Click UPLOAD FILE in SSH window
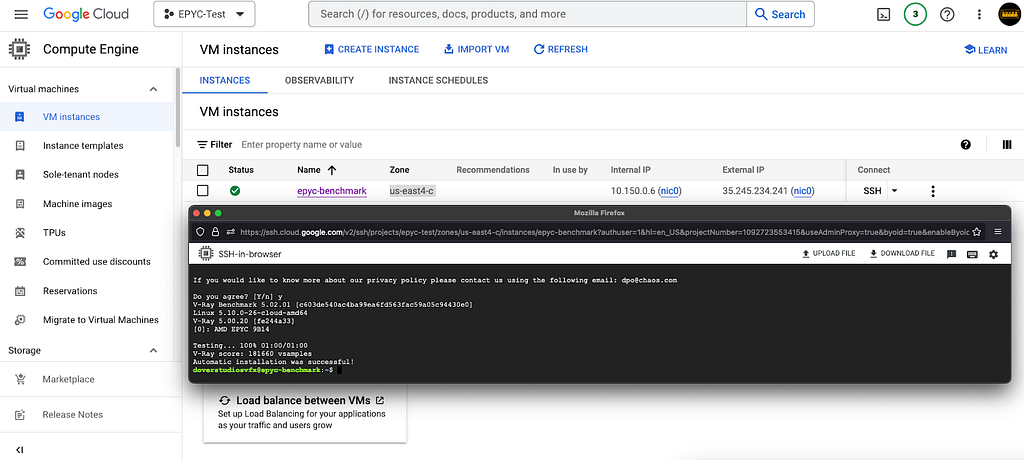1024x460 pixels. (x=828, y=254)
